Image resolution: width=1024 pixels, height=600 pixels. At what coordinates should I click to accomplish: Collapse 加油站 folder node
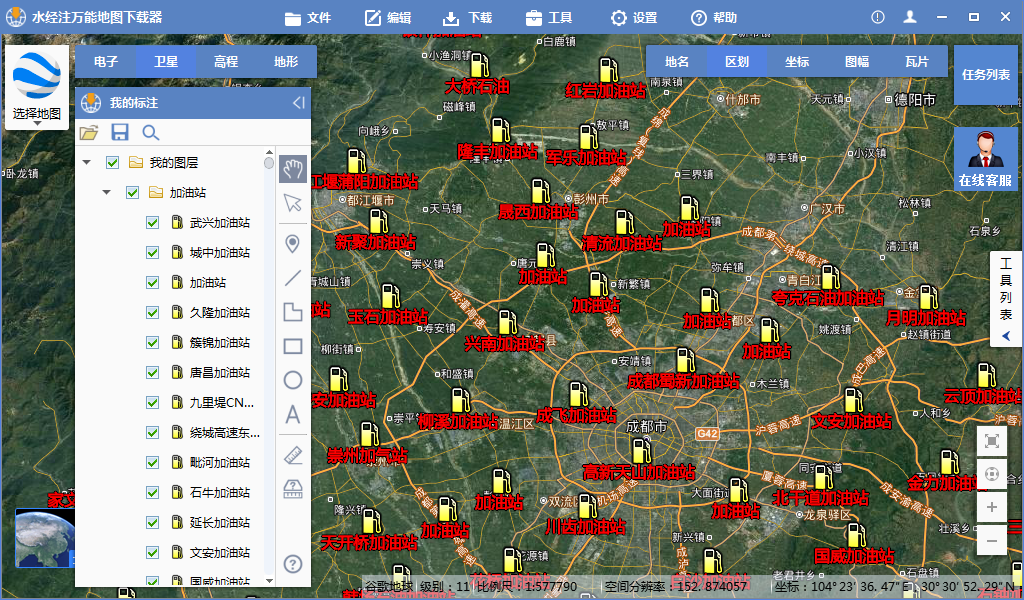[x=106, y=193]
